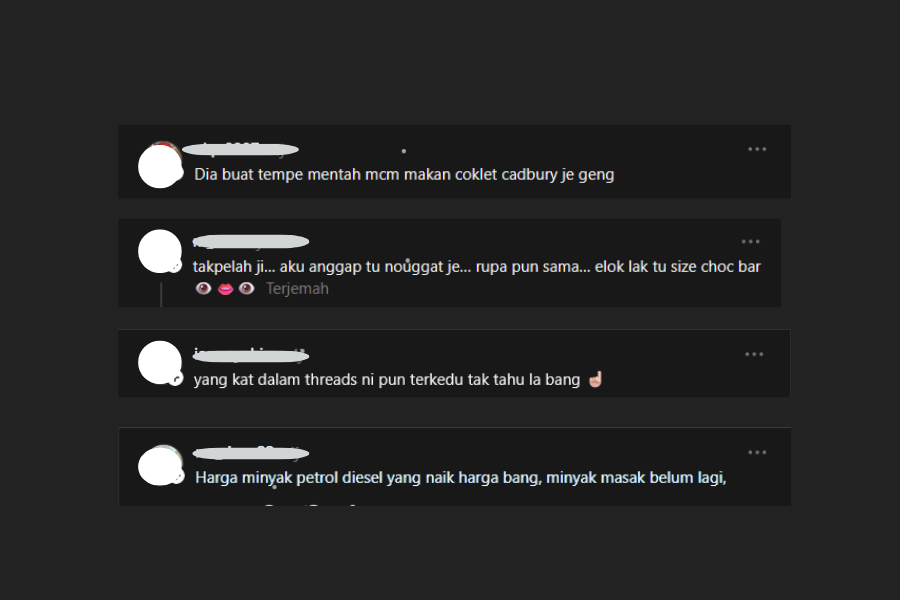Screen dimensions: 900x600
Task: Translate the nouggat comment via Terjemah
Action: pyautogui.click(x=297, y=288)
